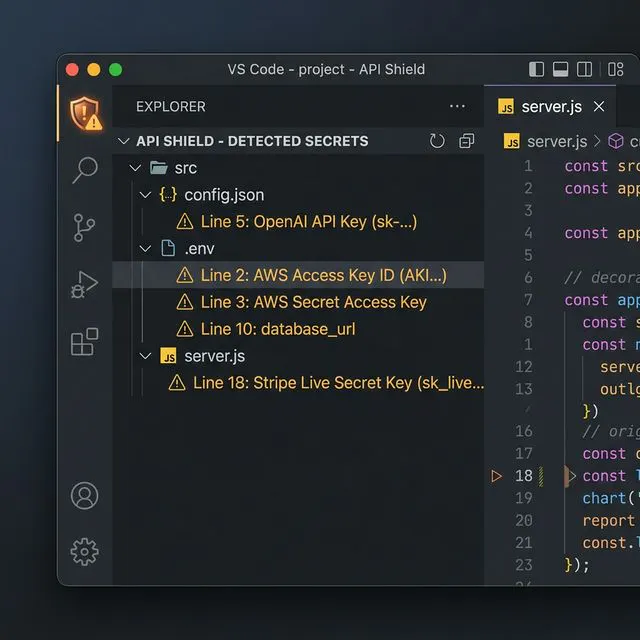Select the src folder

pyautogui.click(x=298, y=168)
